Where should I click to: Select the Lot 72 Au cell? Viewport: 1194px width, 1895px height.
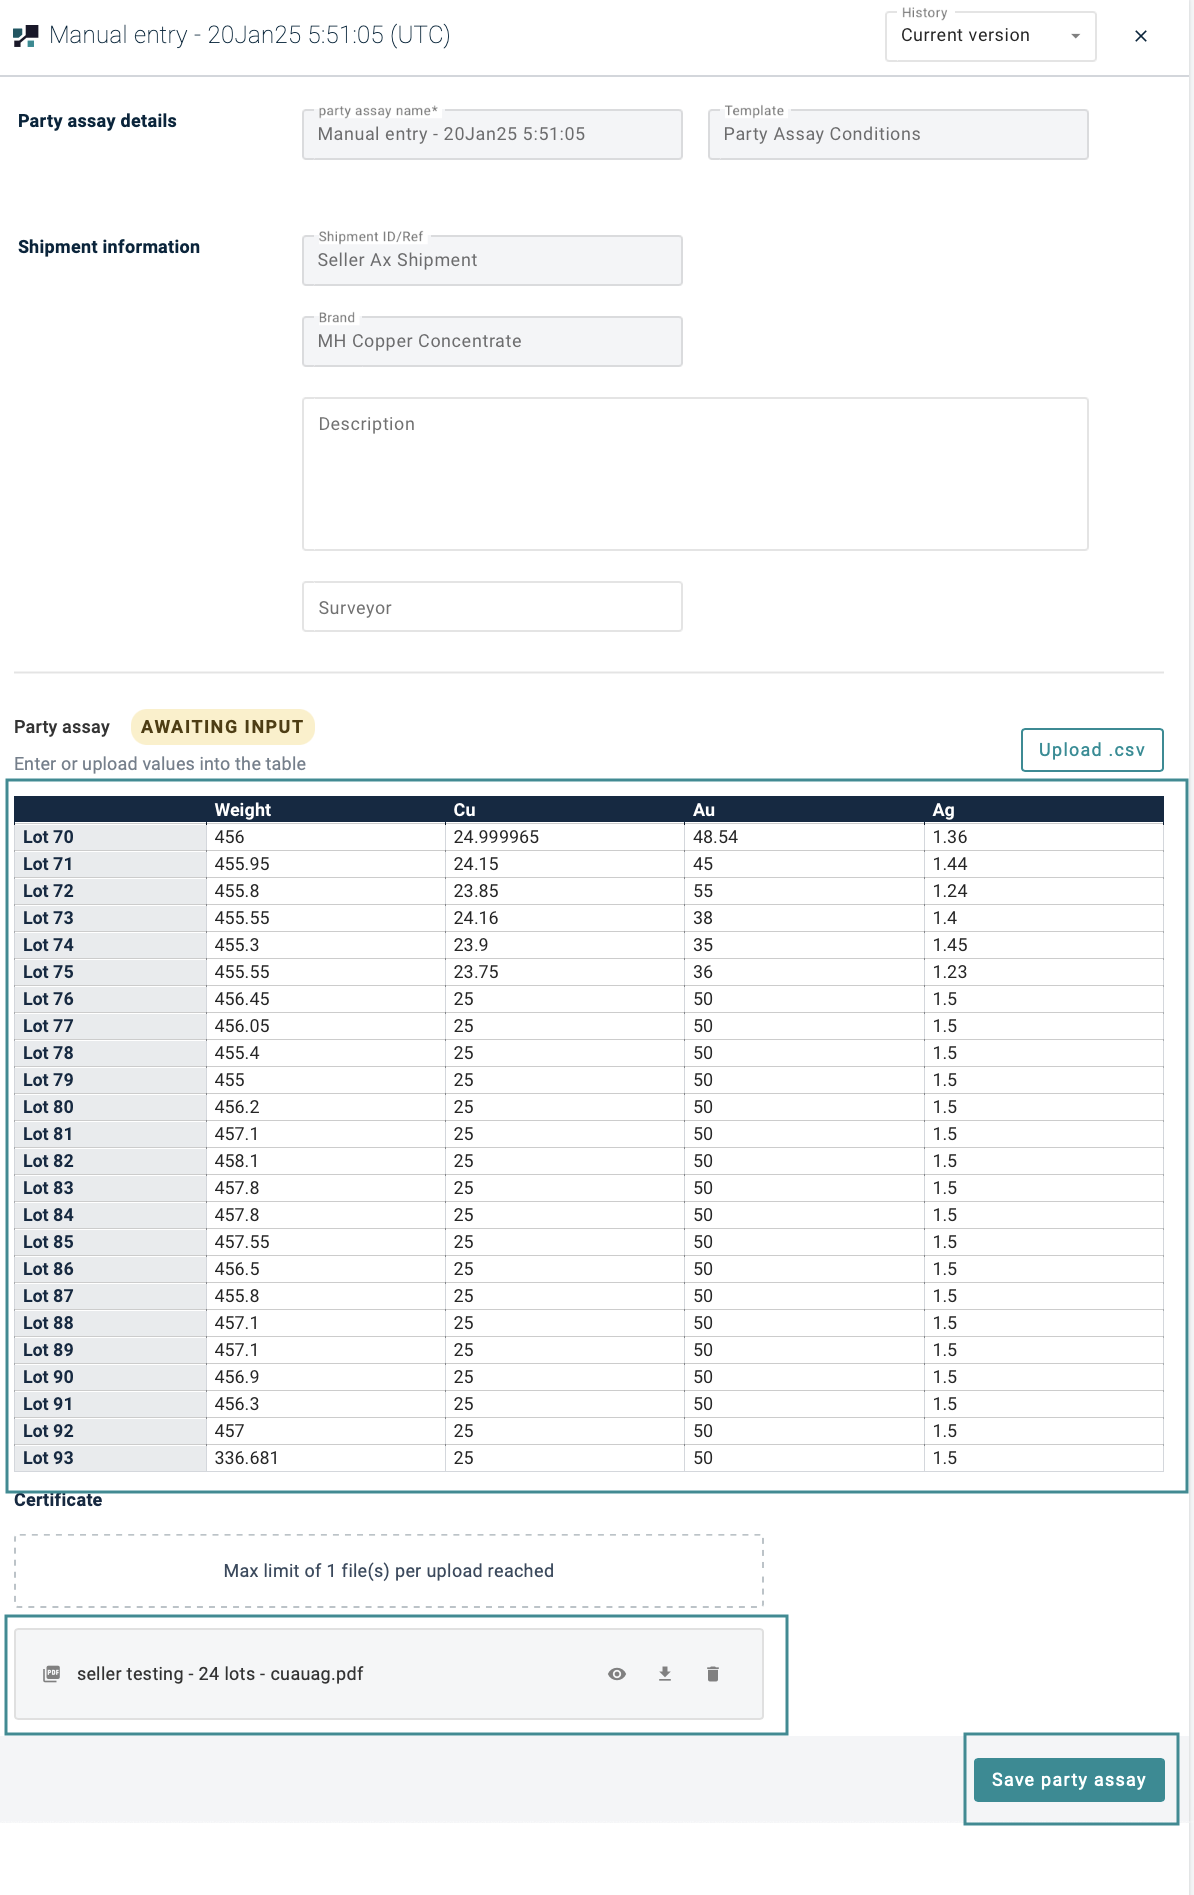click(803, 891)
